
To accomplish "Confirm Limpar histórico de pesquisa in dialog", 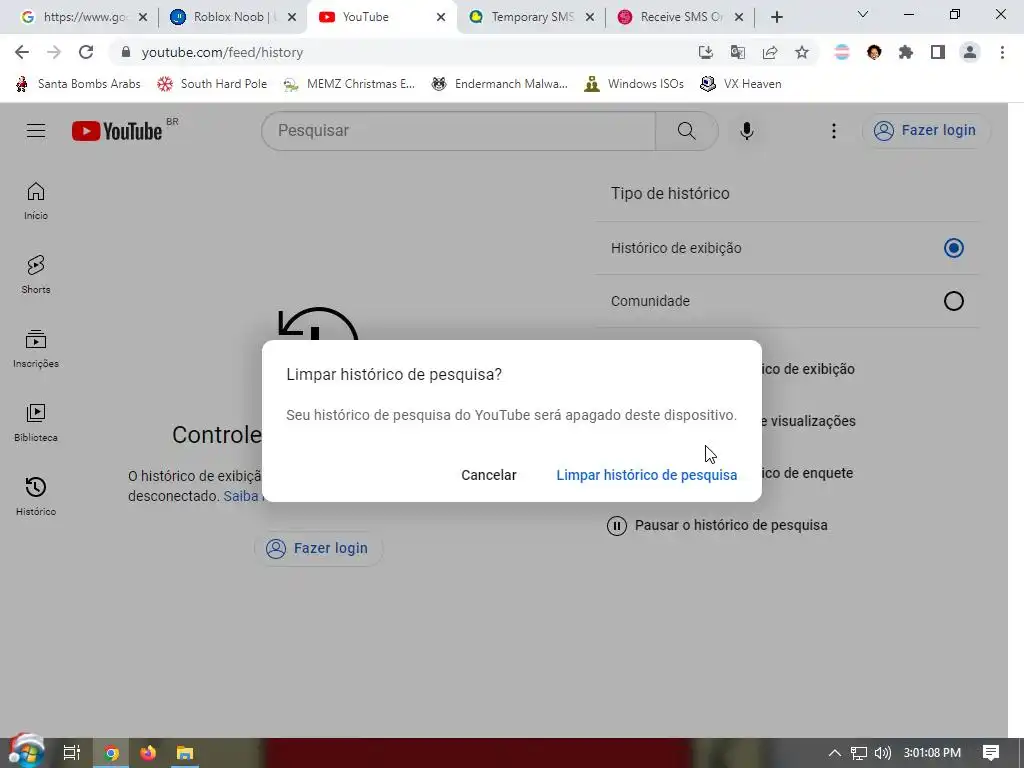I will tap(647, 475).
